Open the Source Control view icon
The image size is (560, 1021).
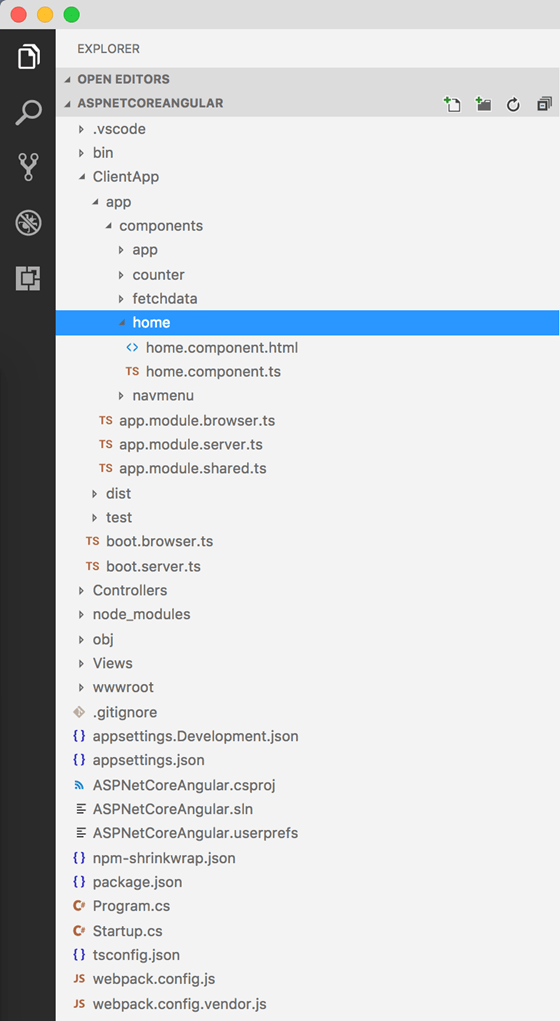28,167
